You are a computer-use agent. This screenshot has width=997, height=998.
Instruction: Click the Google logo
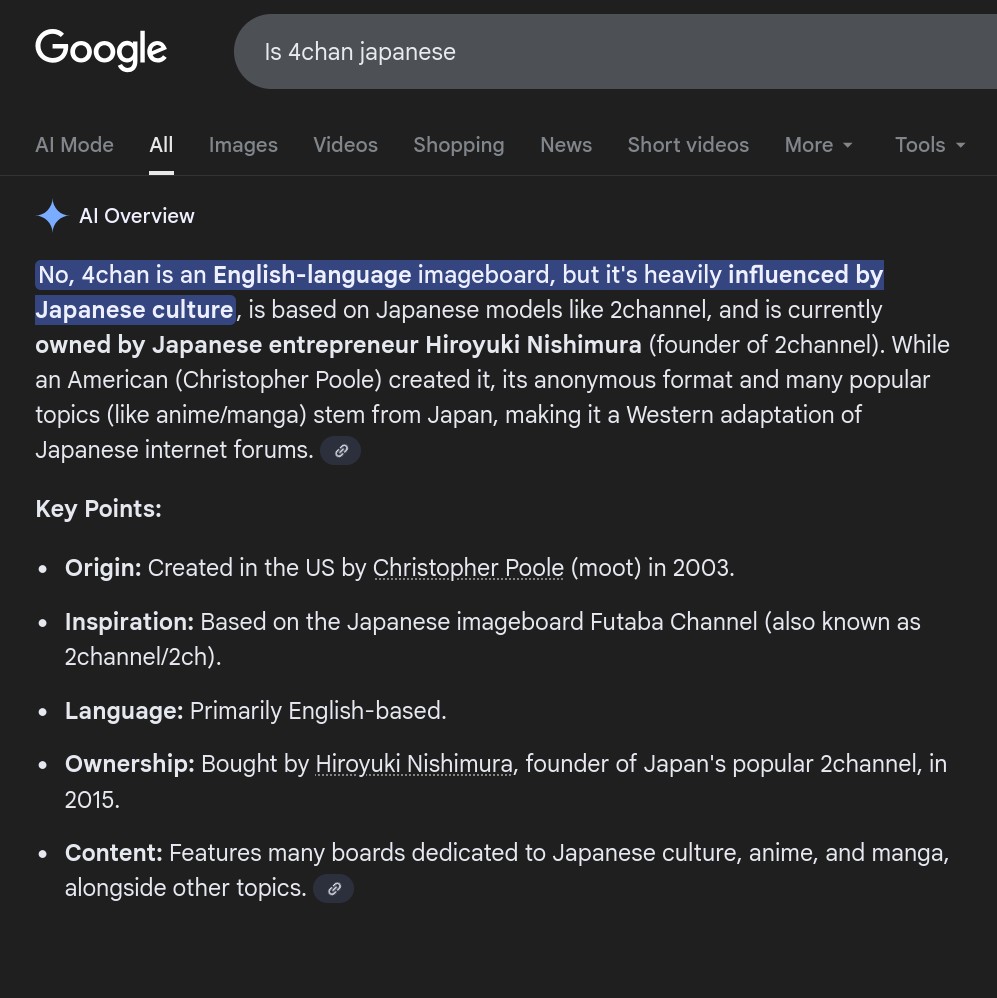pos(101,50)
